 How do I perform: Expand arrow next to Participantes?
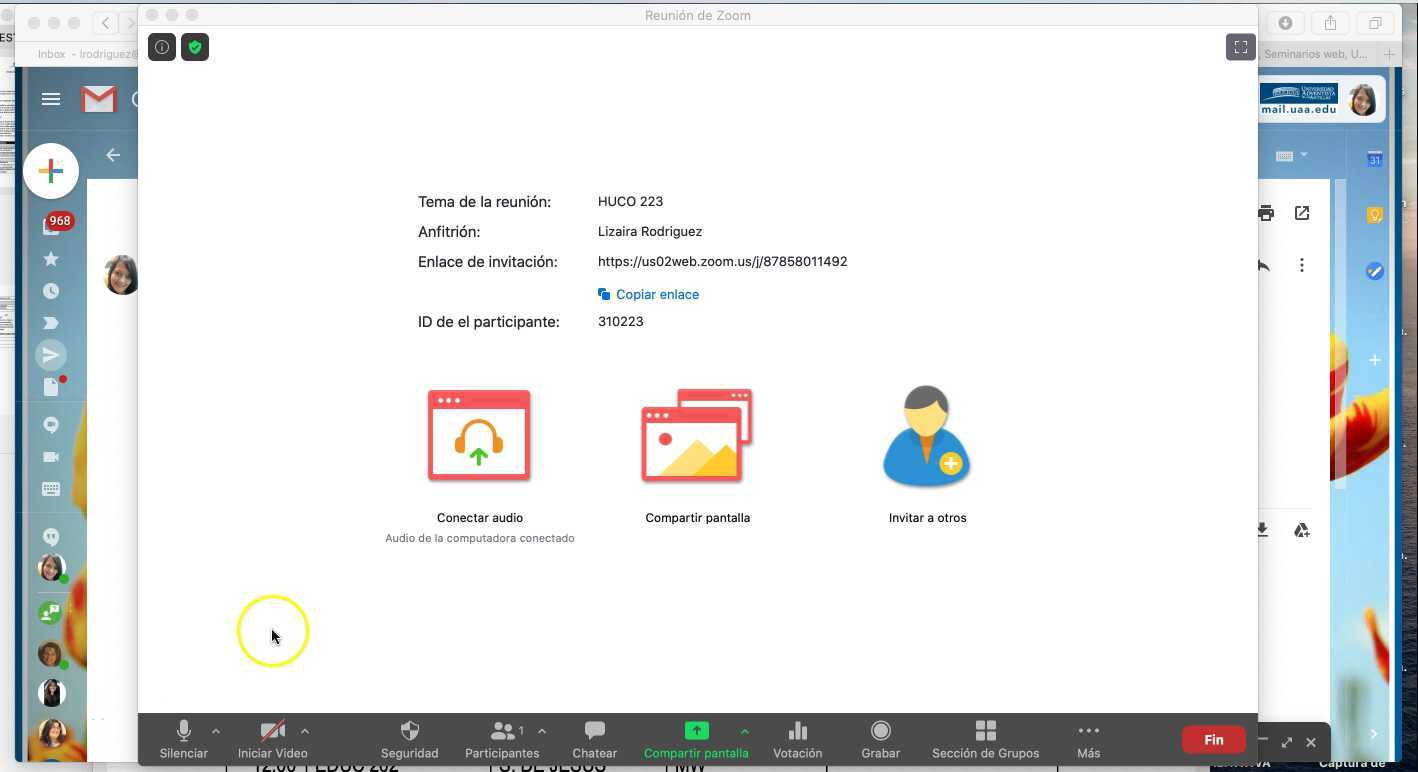tap(542, 731)
